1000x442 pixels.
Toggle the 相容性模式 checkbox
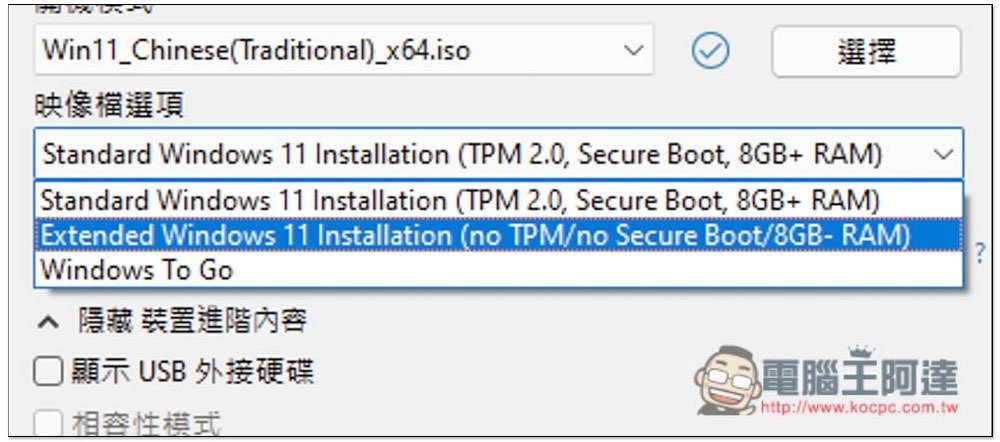(x=48, y=424)
